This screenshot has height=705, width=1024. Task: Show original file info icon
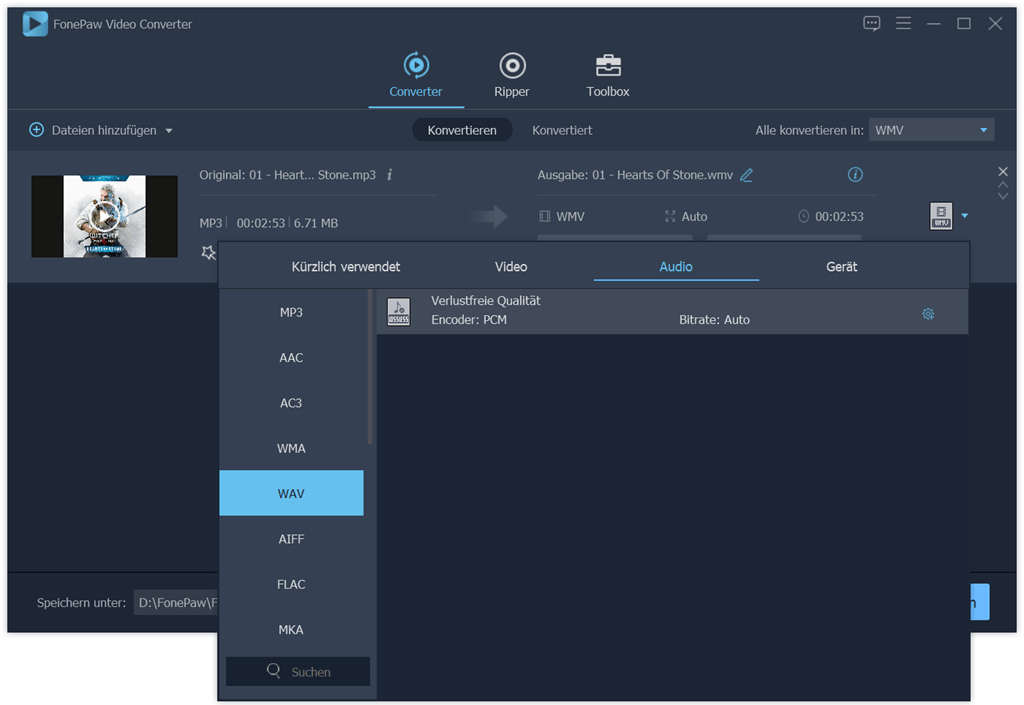(x=390, y=175)
